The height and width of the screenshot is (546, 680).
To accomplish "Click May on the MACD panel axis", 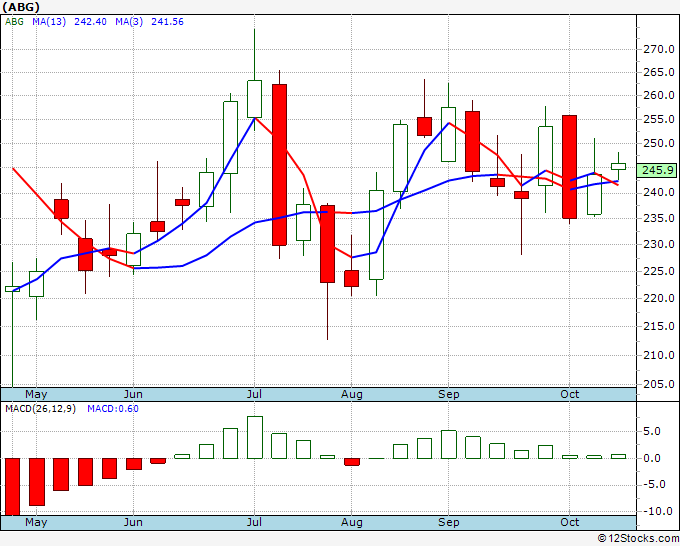I will tap(36, 522).
